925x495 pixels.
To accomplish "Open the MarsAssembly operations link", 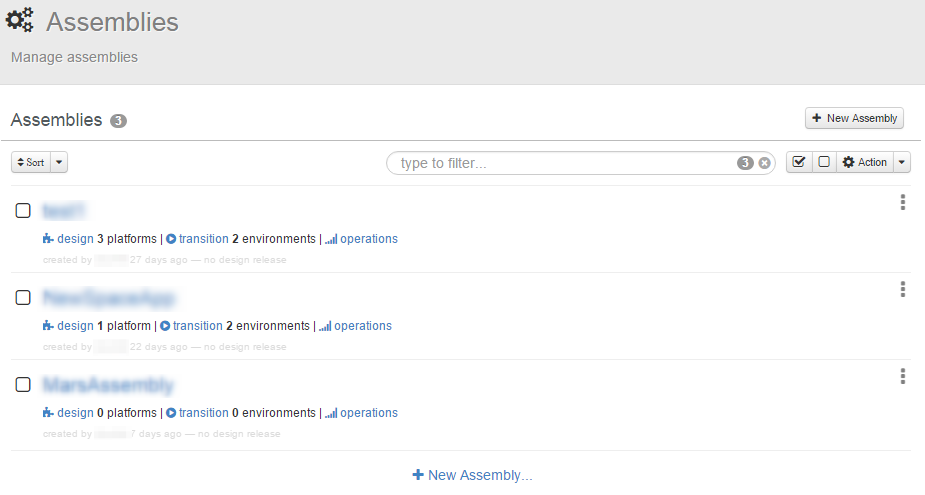I will point(368,413).
